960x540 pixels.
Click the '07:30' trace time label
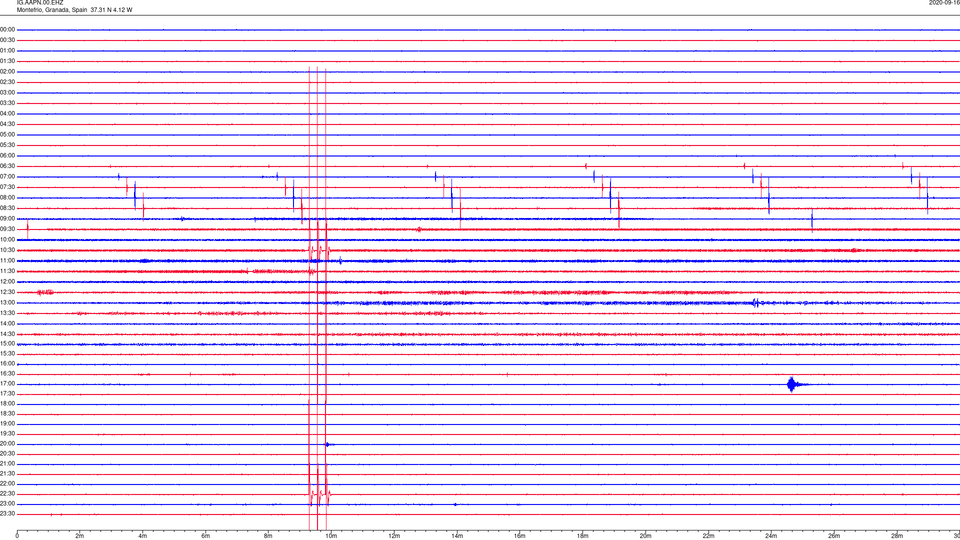[7, 187]
